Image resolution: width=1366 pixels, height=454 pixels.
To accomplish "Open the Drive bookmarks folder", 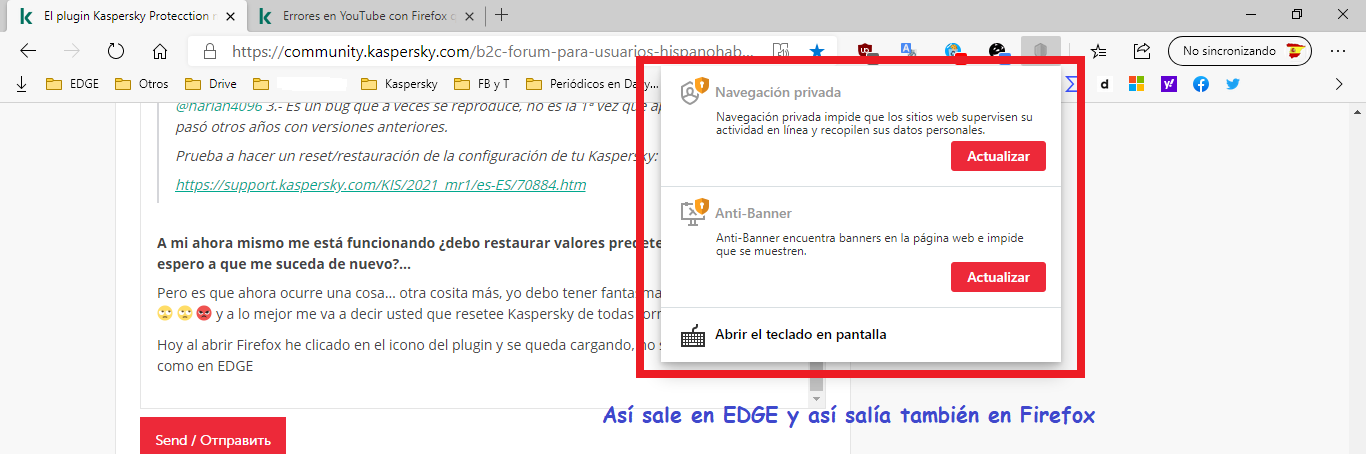I will [x=211, y=84].
